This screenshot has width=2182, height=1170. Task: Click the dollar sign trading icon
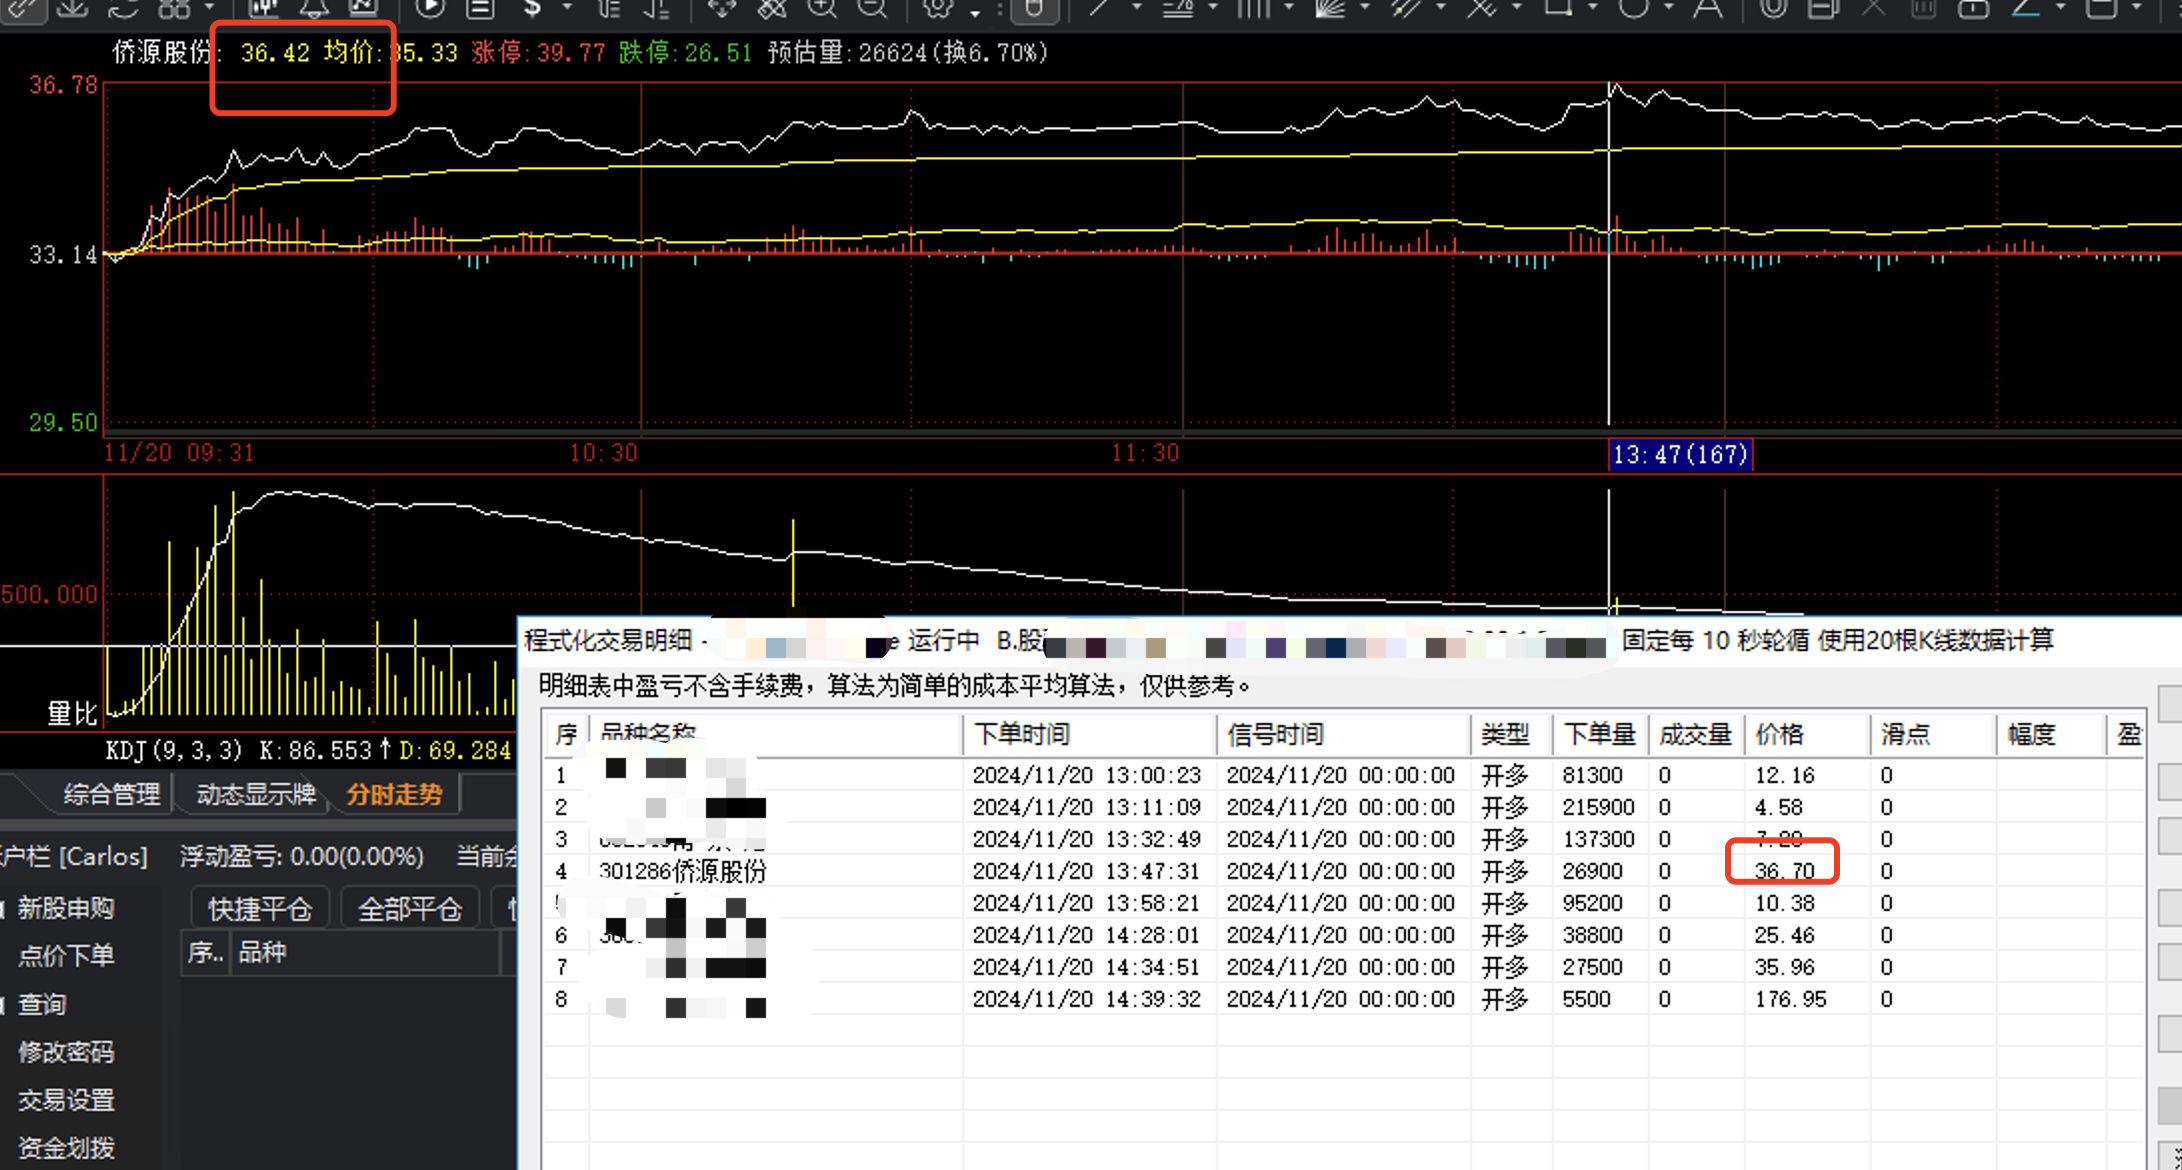pyautogui.click(x=533, y=8)
